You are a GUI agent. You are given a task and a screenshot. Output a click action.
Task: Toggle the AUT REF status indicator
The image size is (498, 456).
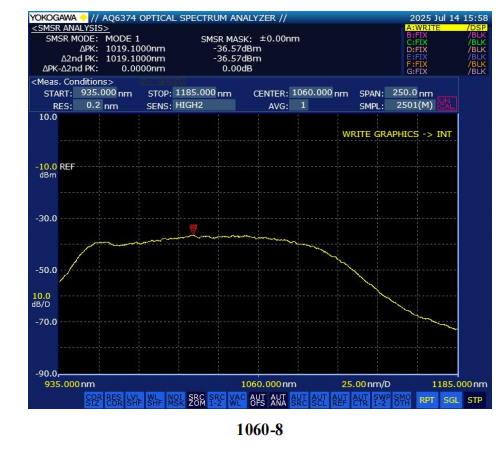(x=340, y=400)
